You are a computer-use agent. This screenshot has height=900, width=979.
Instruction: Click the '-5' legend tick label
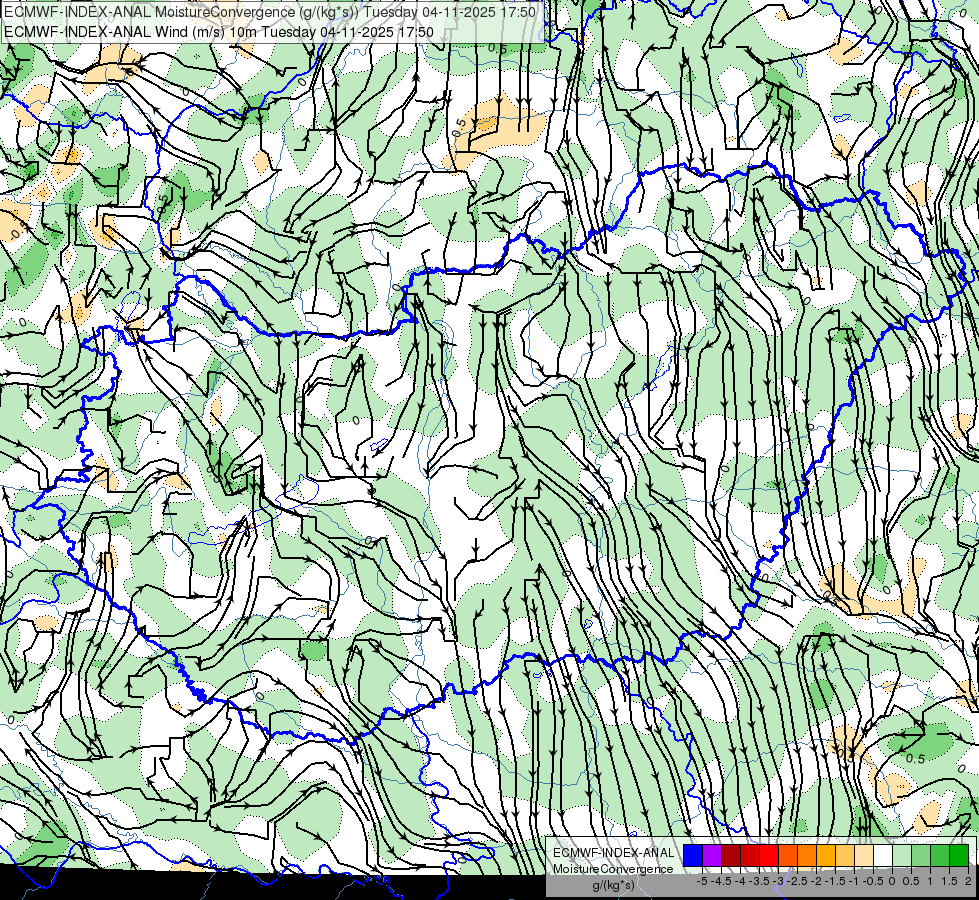[702, 881]
